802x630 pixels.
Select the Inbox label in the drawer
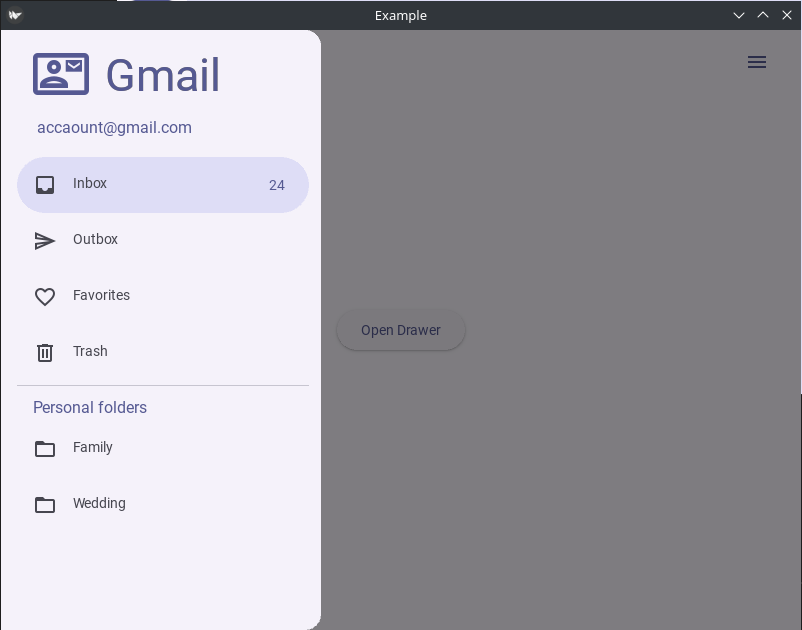tap(90, 183)
